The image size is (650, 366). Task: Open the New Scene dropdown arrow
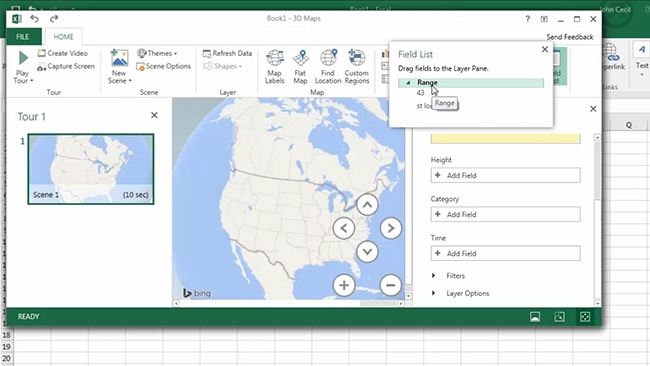coord(130,81)
